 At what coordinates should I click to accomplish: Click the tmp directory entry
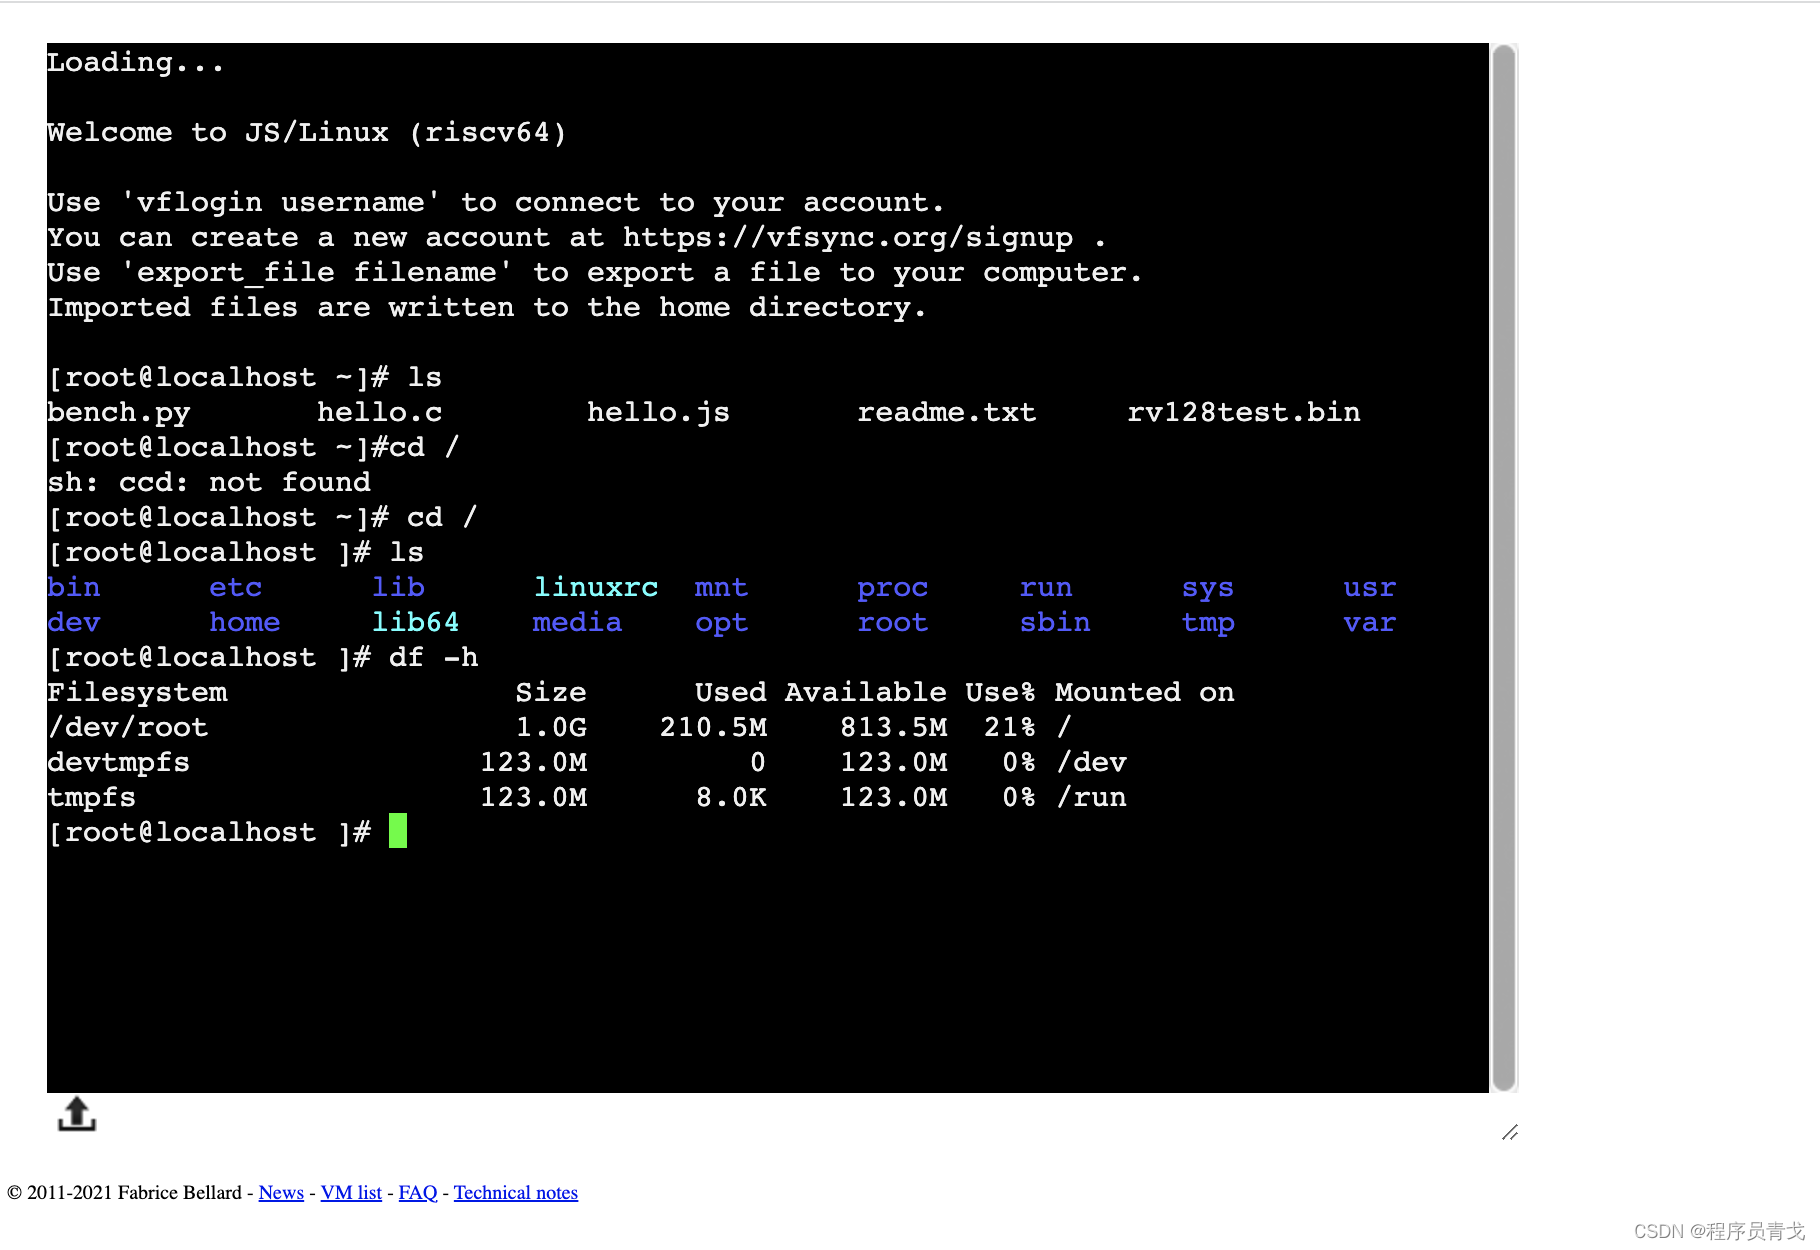click(1208, 623)
